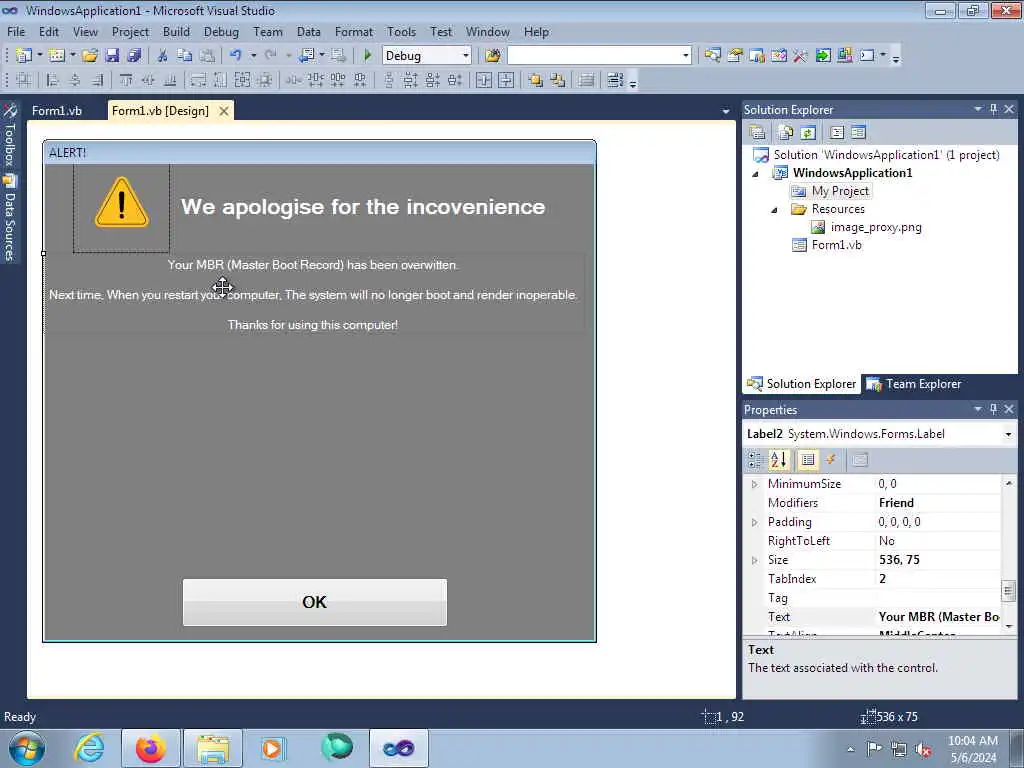Click the Windows Start button
Viewport: 1024px width, 768px height.
click(x=27, y=748)
